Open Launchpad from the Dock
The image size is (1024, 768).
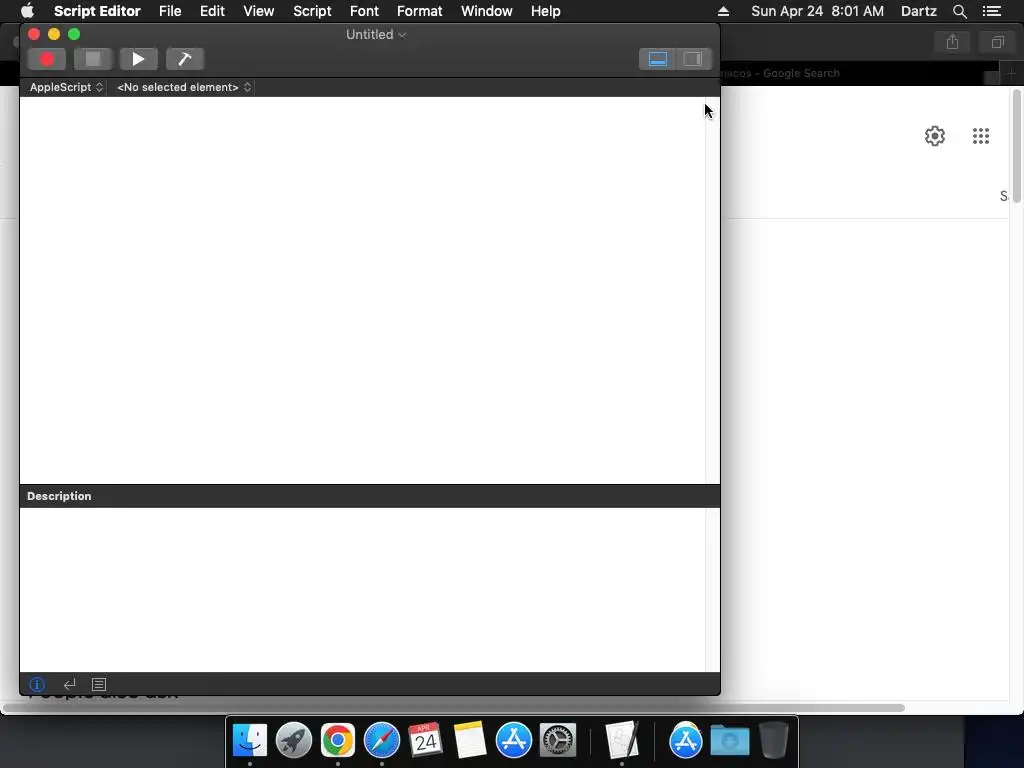294,740
